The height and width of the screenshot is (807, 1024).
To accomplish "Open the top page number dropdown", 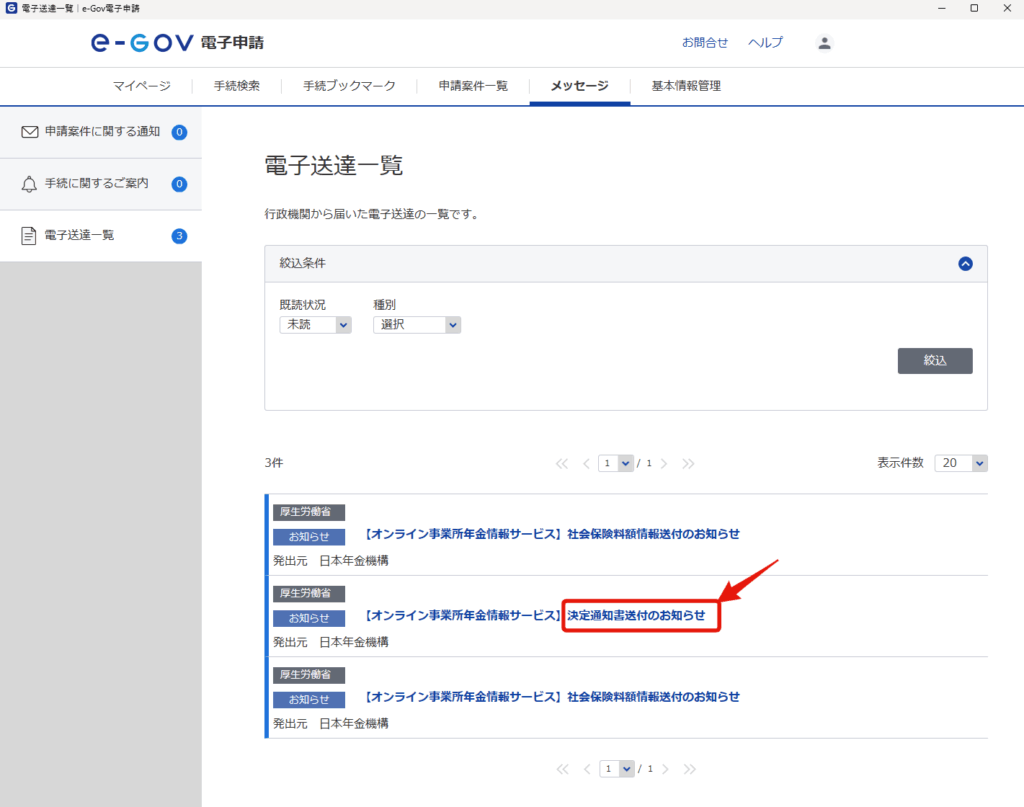I will pyautogui.click(x=616, y=463).
